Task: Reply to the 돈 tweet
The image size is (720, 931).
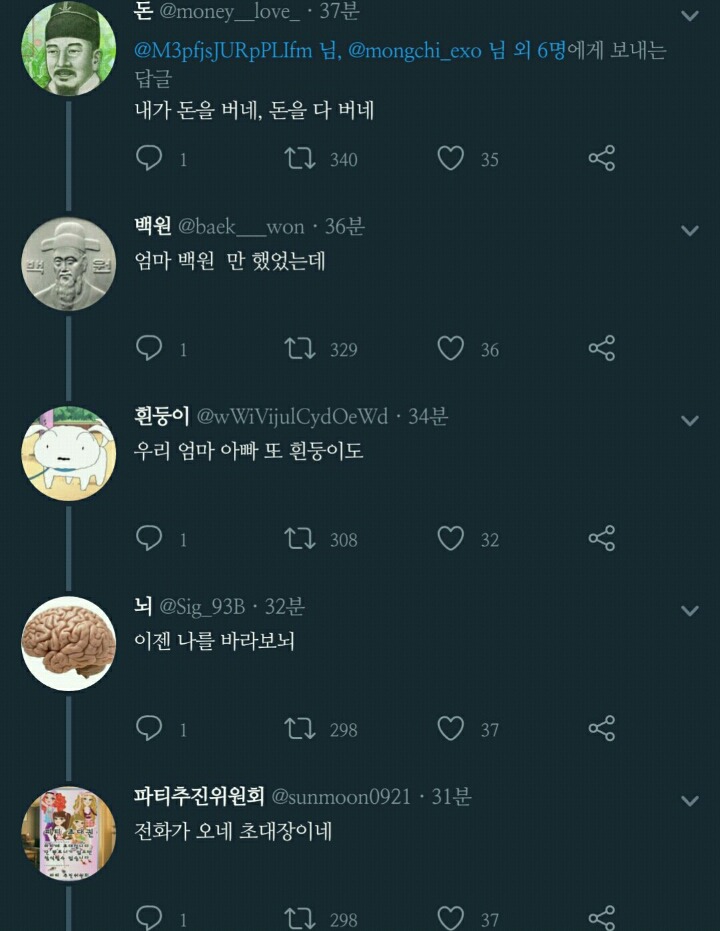Action: pos(149,158)
